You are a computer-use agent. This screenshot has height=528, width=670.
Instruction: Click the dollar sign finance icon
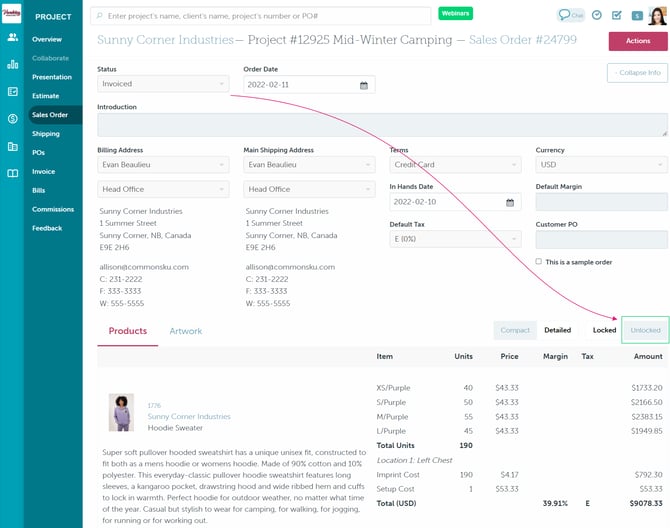(13, 119)
